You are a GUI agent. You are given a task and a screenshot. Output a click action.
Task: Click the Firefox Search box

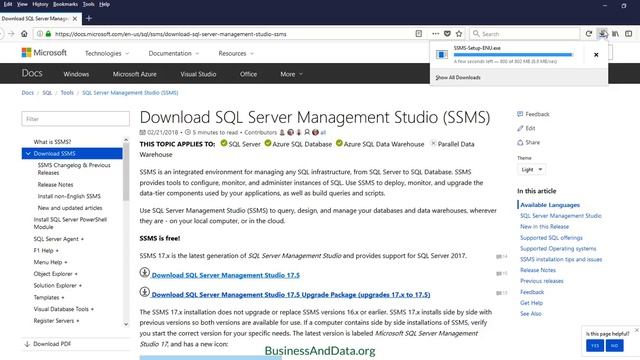[x=524, y=34]
